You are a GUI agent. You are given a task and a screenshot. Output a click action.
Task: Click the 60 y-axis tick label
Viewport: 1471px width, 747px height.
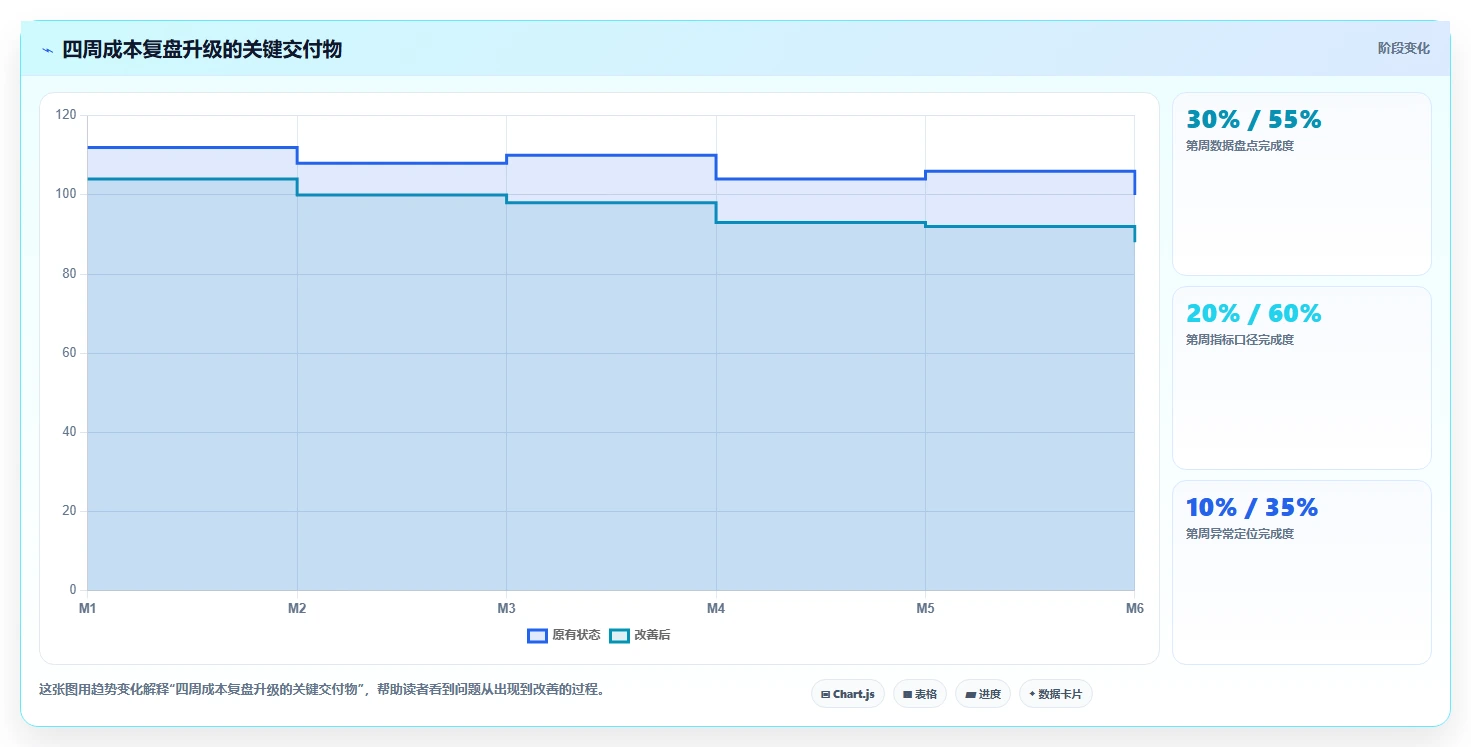click(x=69, y=353)
